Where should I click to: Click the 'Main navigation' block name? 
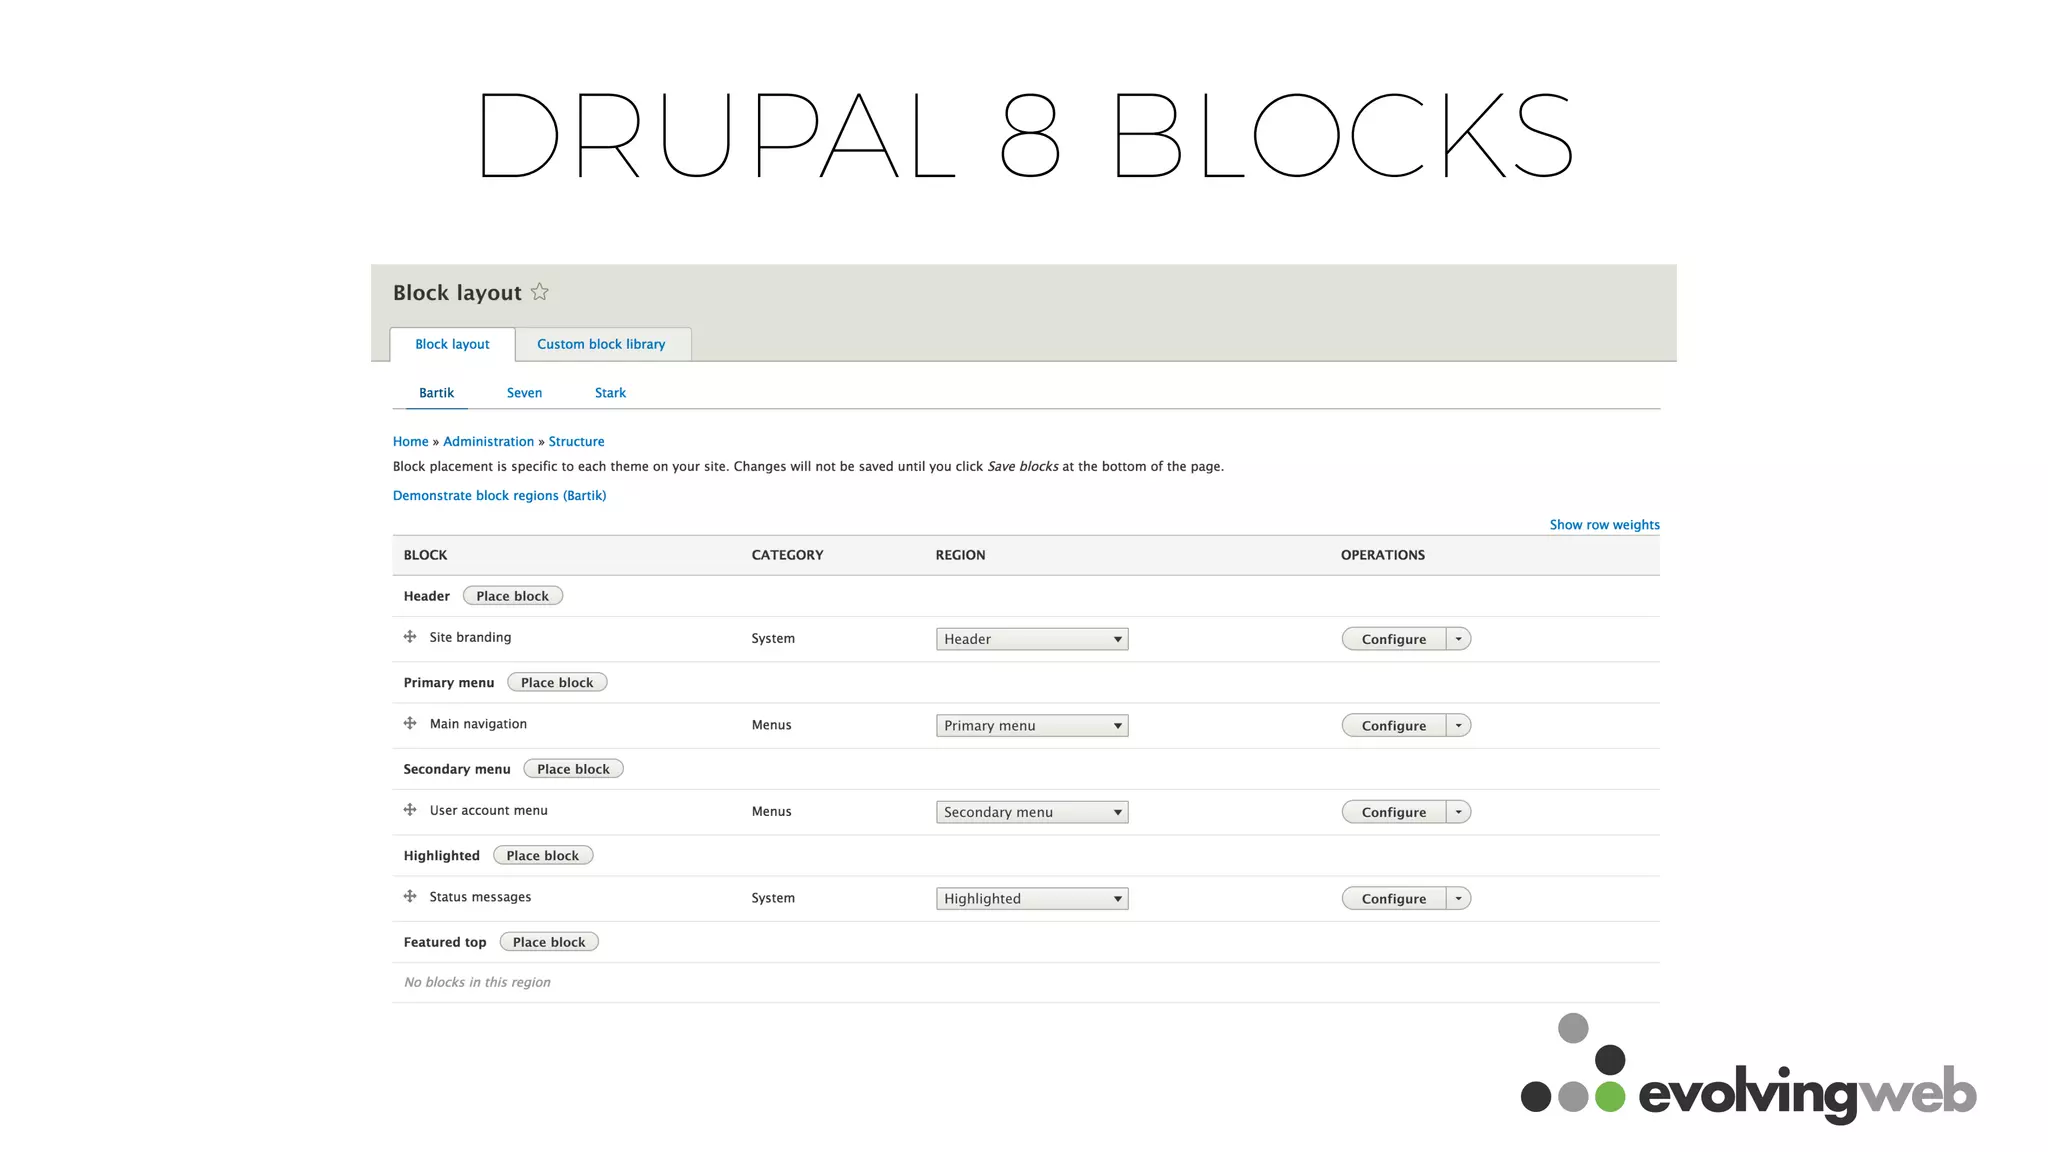[478, 724]
